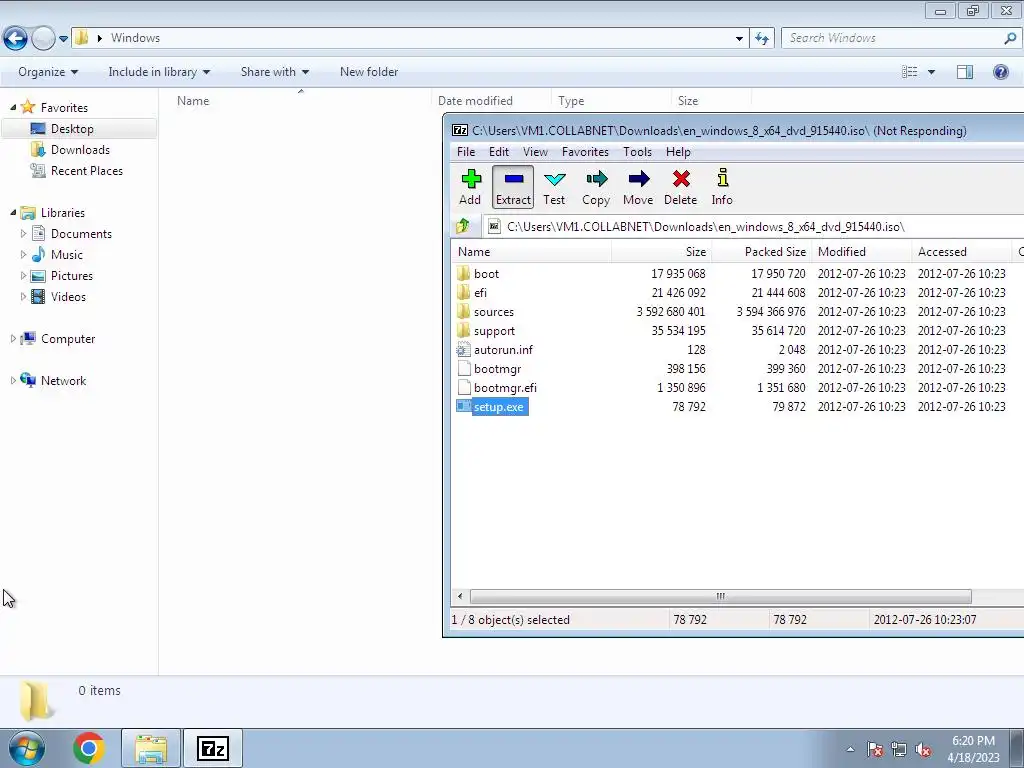Sort 7-Zip list by Modified column
The width and height of the screenshot is (1024, 768).
[862, 251]
